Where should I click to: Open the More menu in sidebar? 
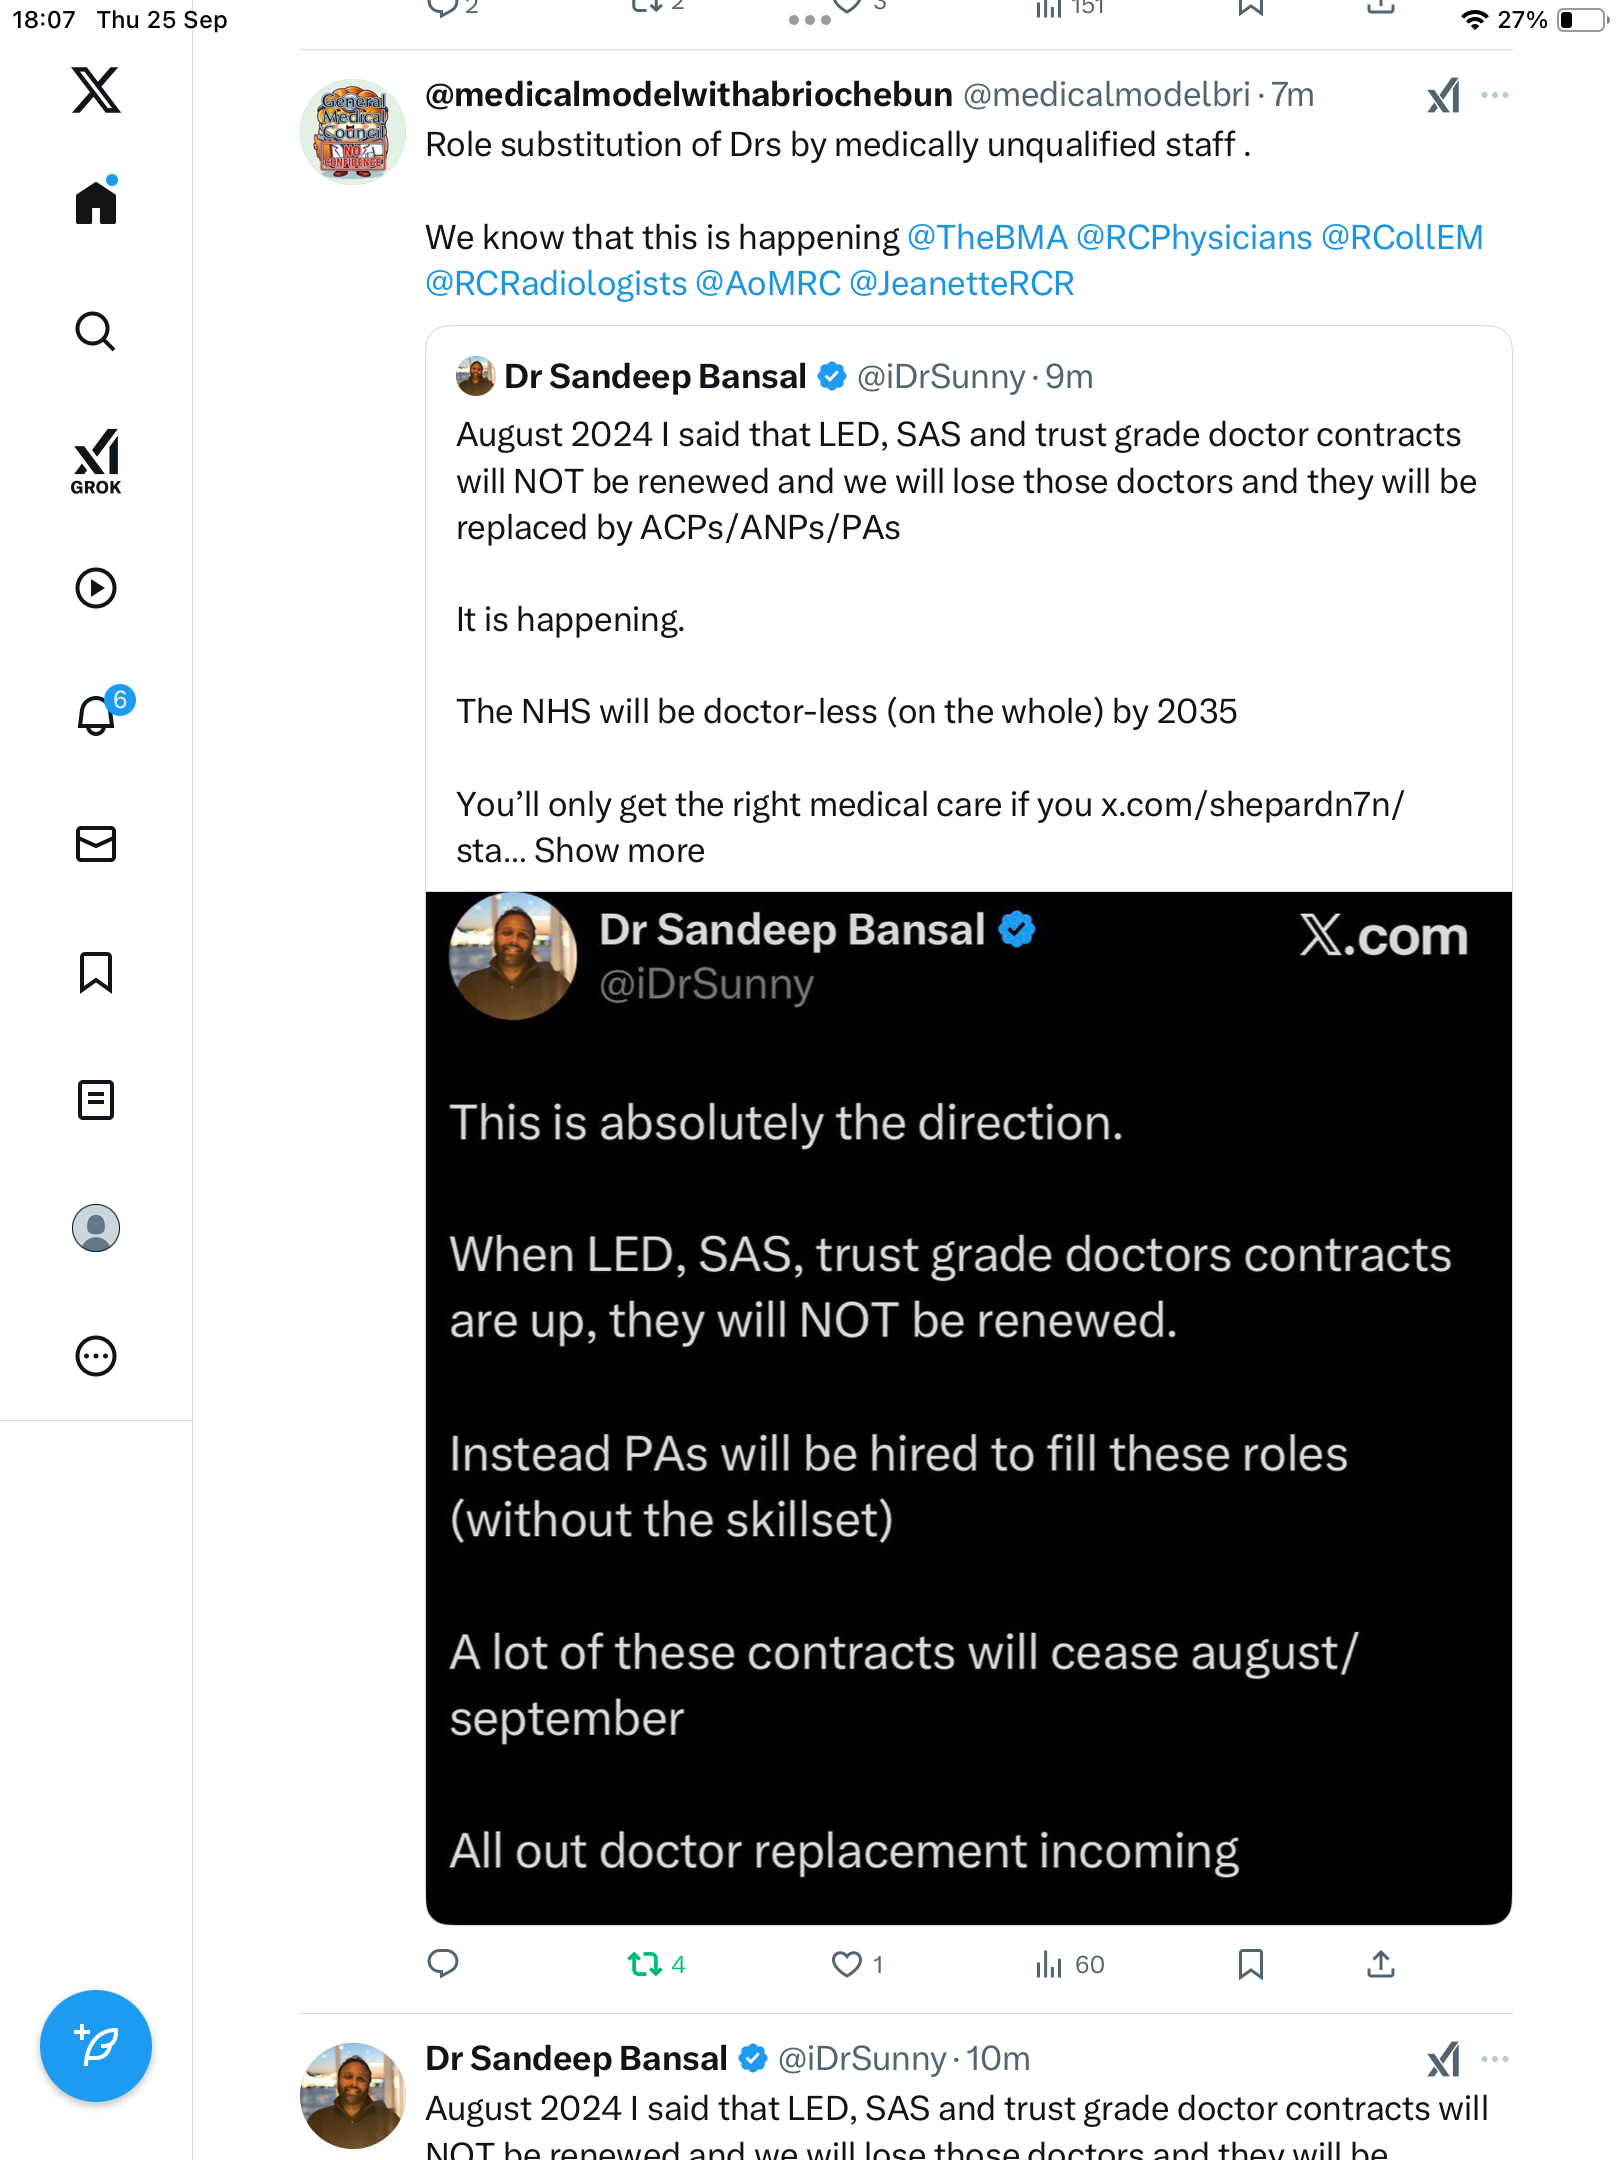pyautogui.click(x=96, y=1356)
